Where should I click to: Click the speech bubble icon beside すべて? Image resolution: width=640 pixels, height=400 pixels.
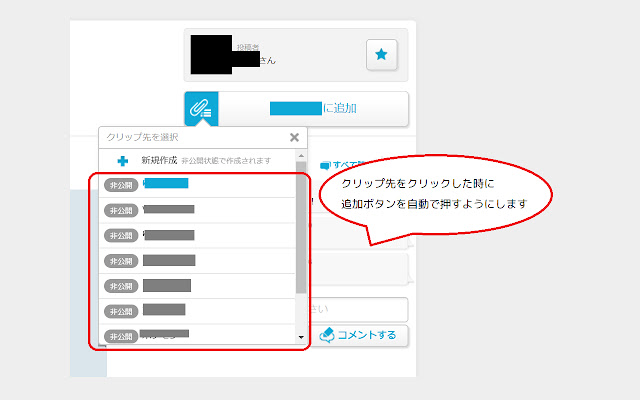[x=325, y=165]
